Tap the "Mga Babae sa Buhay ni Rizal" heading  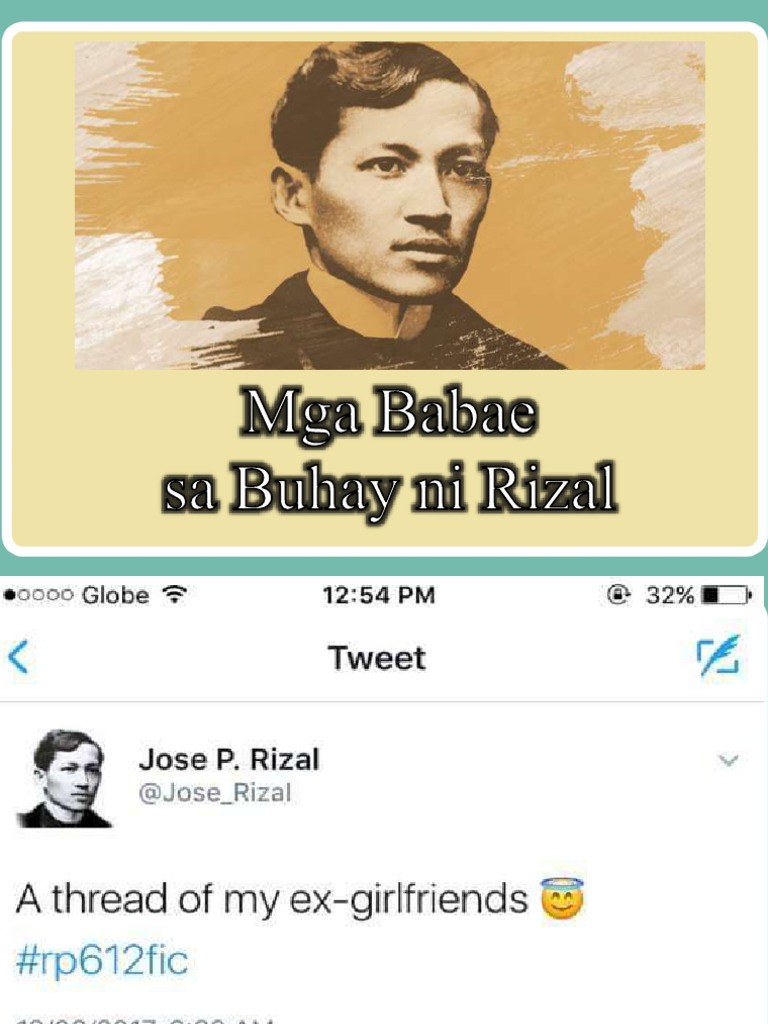[x=389, y=451]
